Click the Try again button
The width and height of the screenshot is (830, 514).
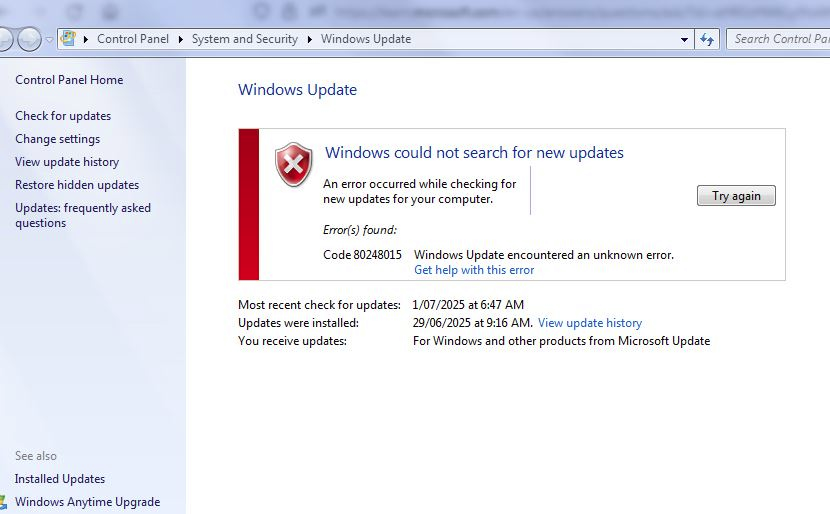click(x=736, y=195)
